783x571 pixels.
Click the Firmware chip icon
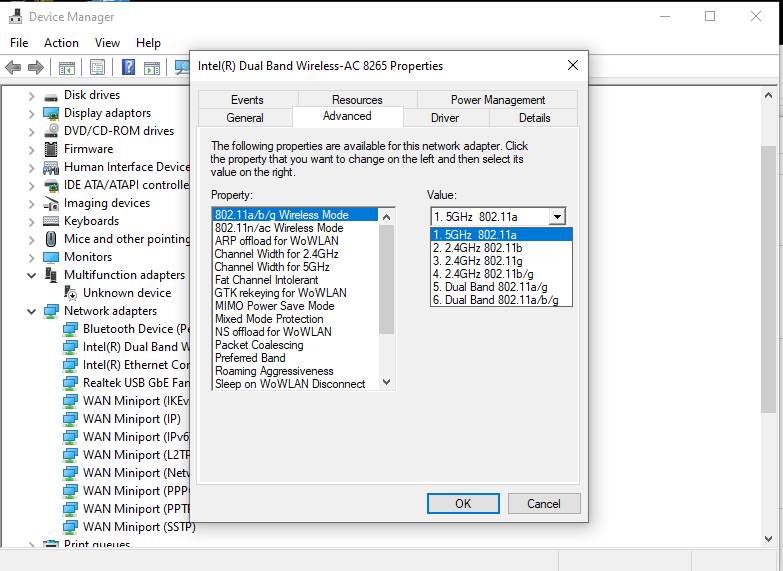50,149
